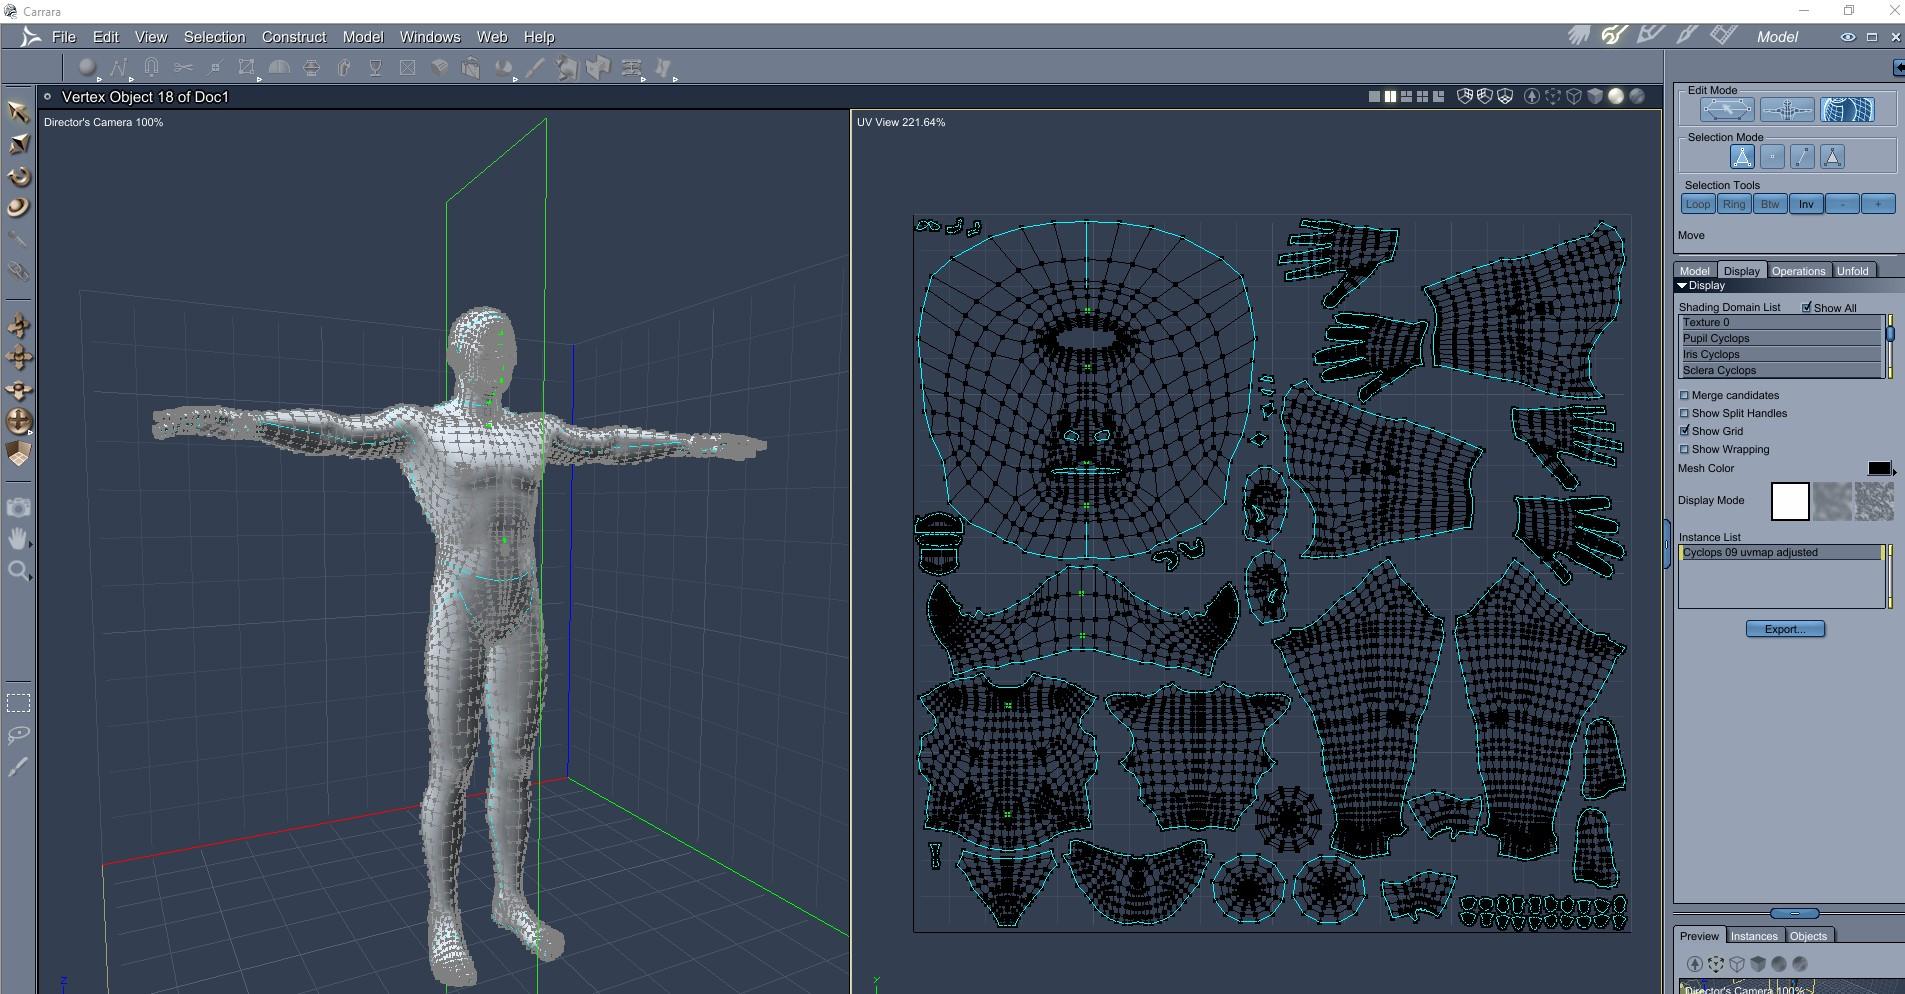Click the Btw selection button
The image size is (1905, 994).
pos(1770,204)
